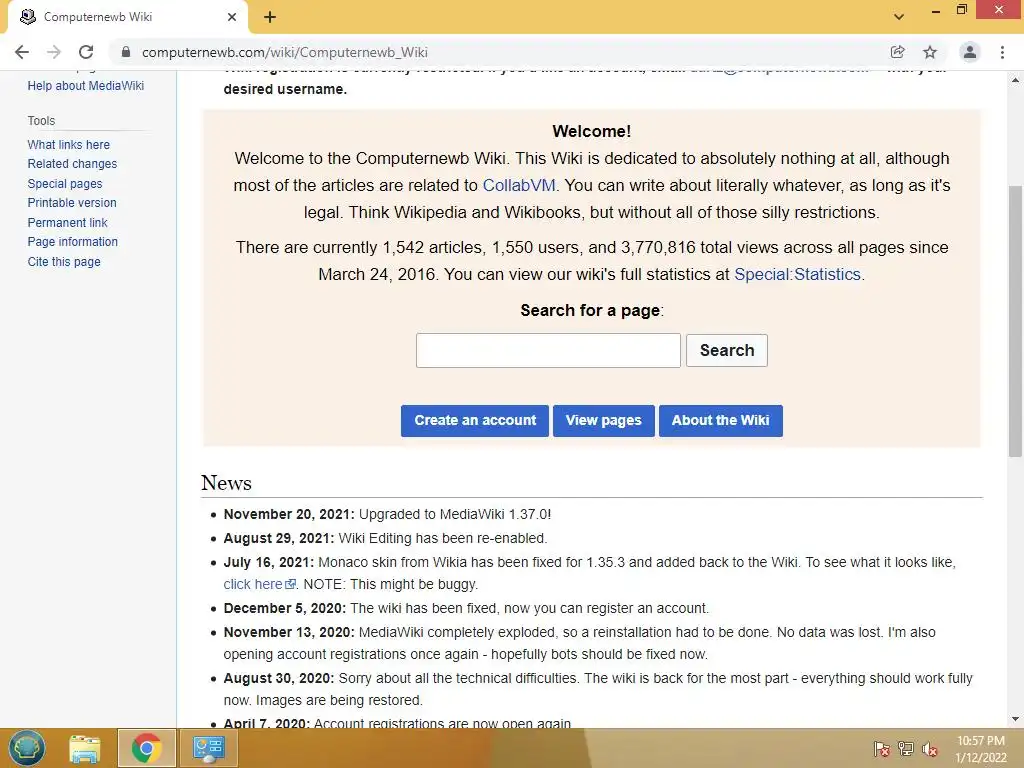Follow the 'click here' Monaco skin link
Screen dimensions: 1024x768
click(x=259, y=584)
